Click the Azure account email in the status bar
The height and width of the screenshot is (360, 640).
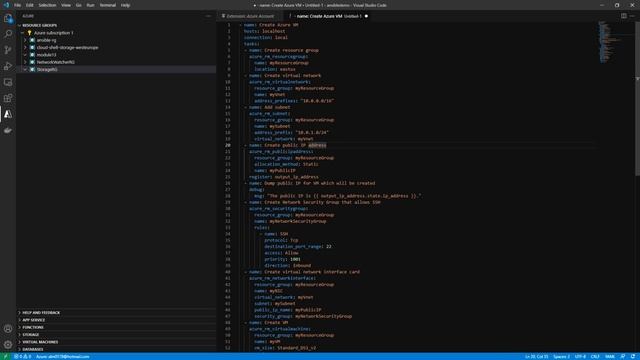[x=62, y=356]
